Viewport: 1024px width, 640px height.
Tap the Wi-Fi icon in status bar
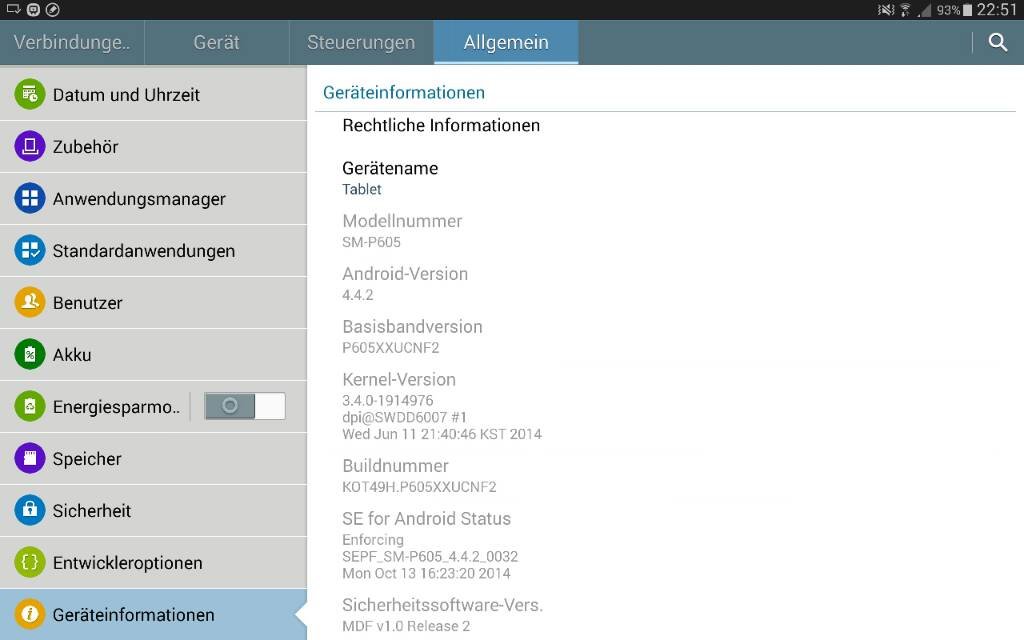tap(906, 10)
